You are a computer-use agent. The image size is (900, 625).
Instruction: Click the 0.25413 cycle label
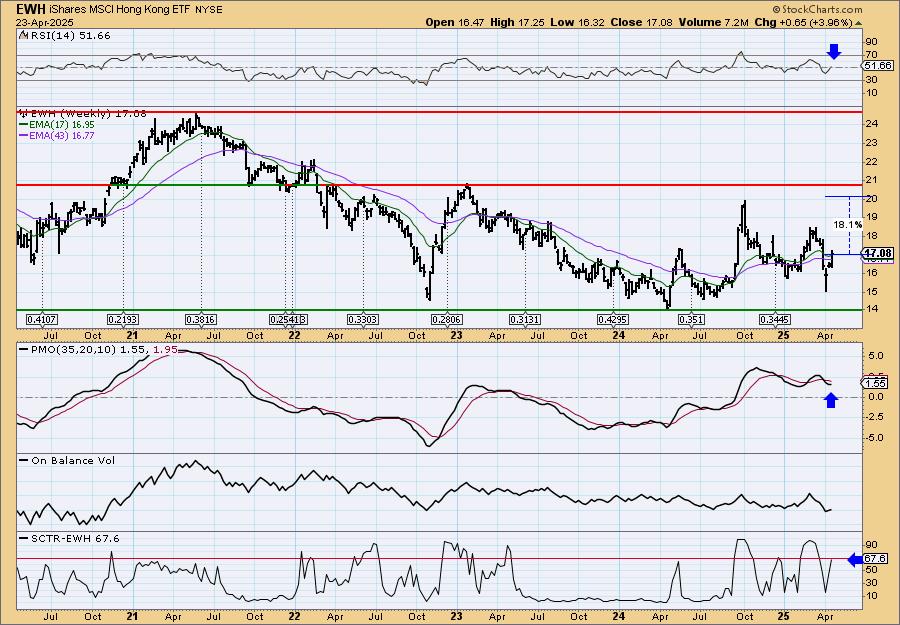(289, 320)
